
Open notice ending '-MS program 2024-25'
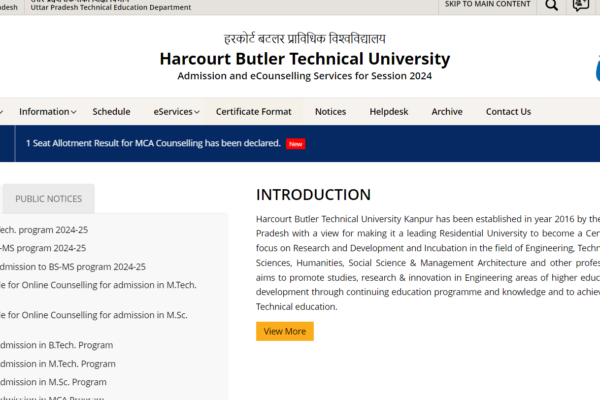click(x=43, y=248)
